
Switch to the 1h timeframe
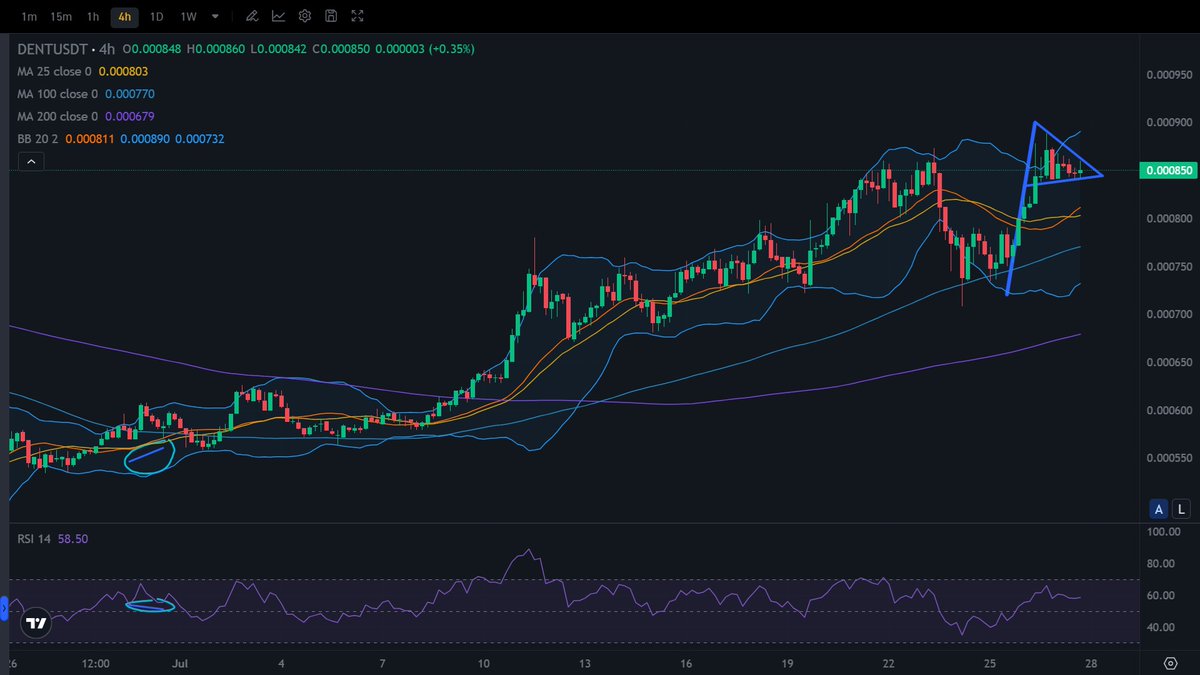93,16
